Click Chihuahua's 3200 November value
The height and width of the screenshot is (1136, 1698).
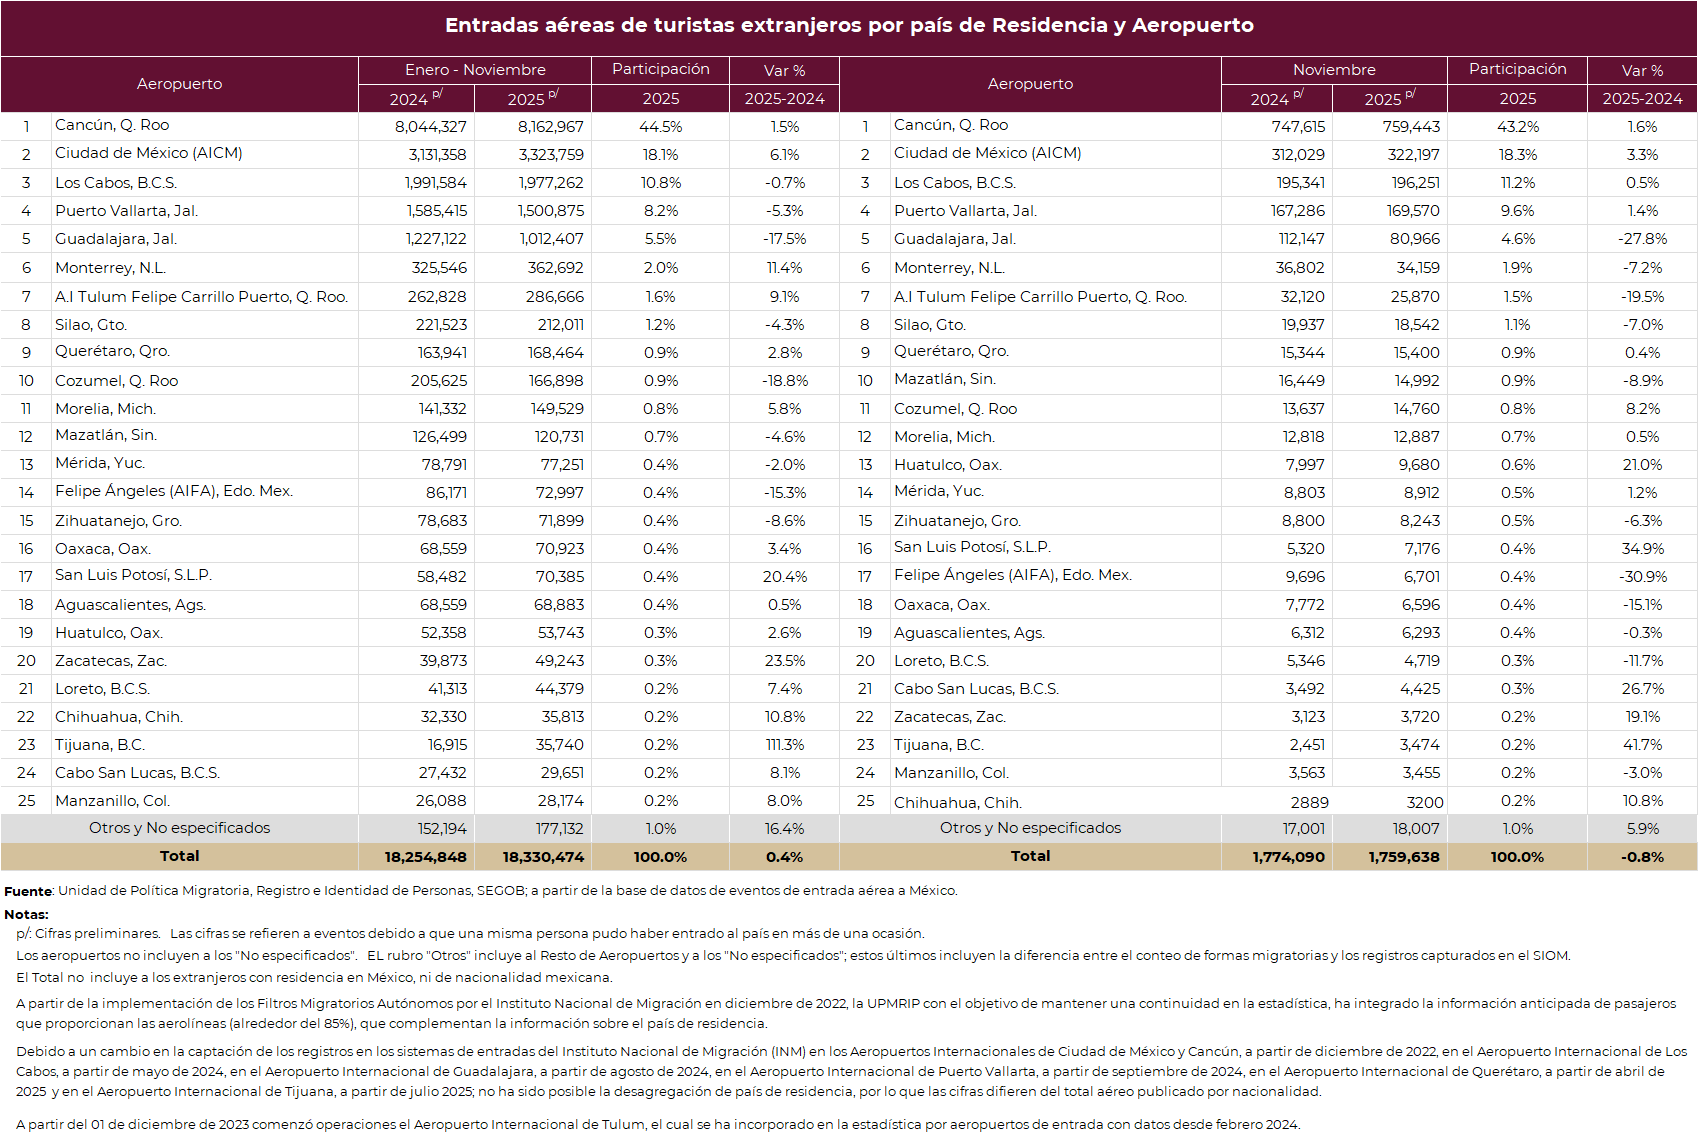[x=1424, y=803]
